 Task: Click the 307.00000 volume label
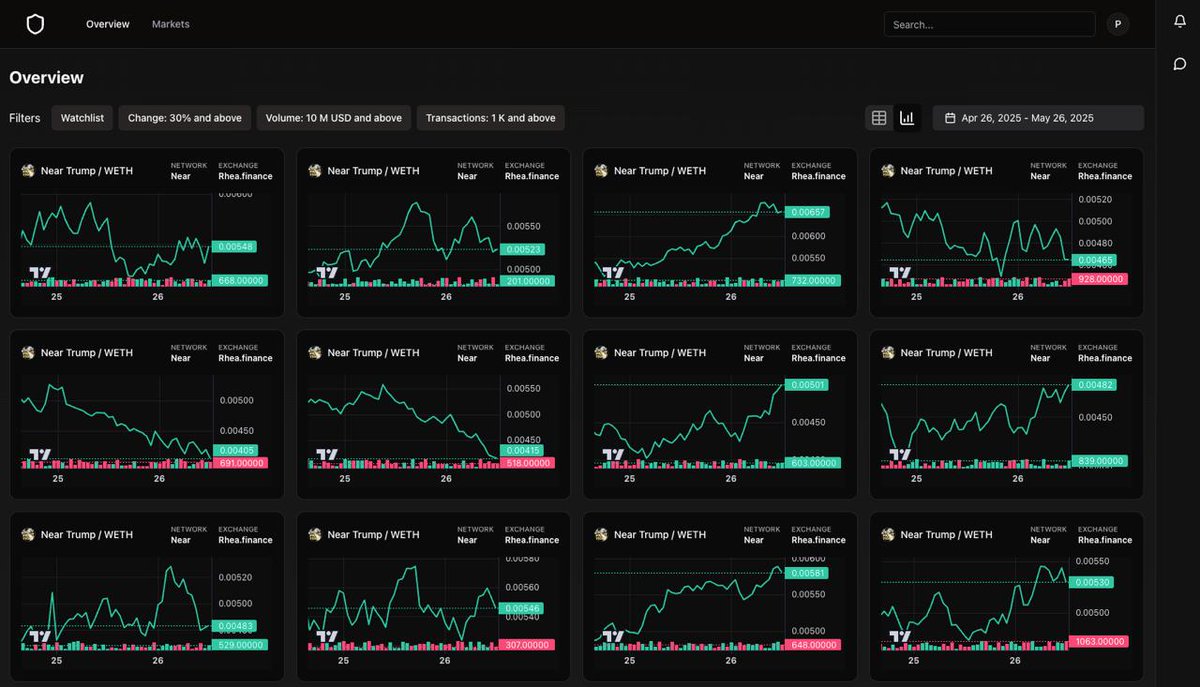[528, 645]
